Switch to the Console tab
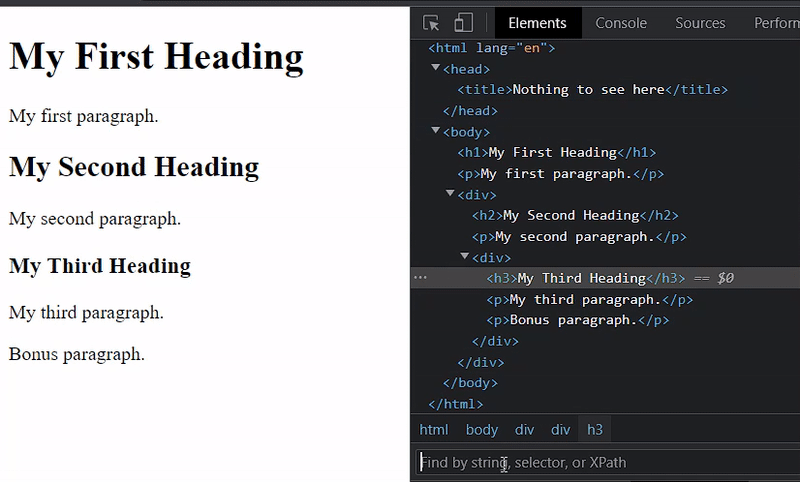The image size is (800, 482). 621,23
